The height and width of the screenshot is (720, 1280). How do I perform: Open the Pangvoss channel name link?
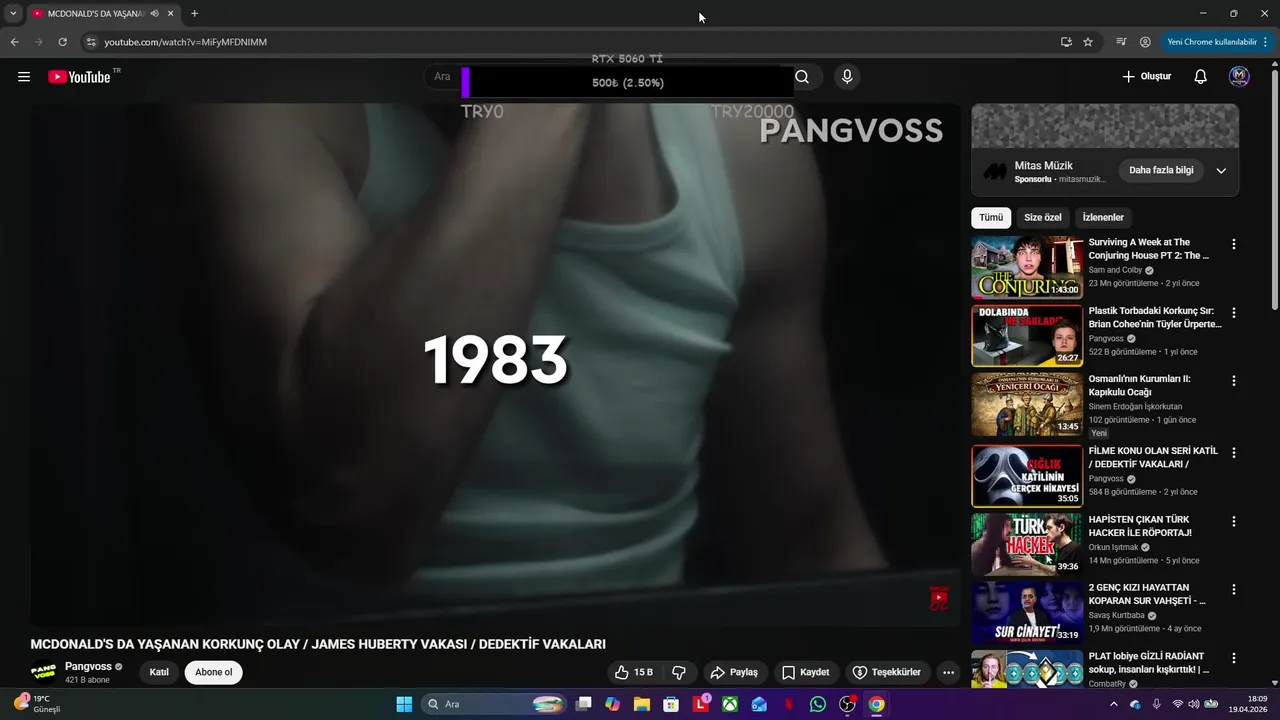88,666
